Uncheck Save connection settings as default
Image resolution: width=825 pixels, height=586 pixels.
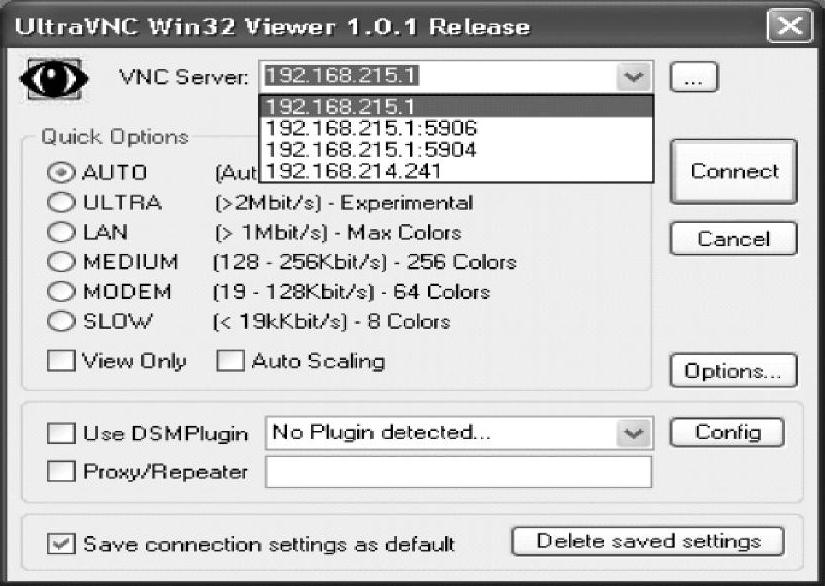61,544
